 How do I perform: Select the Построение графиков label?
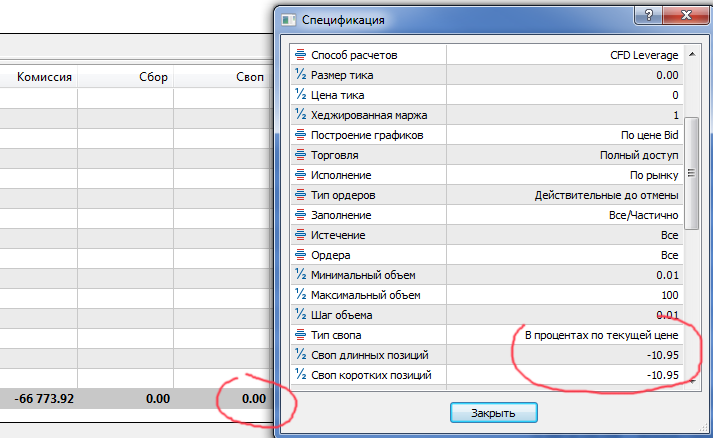(367, 135)
